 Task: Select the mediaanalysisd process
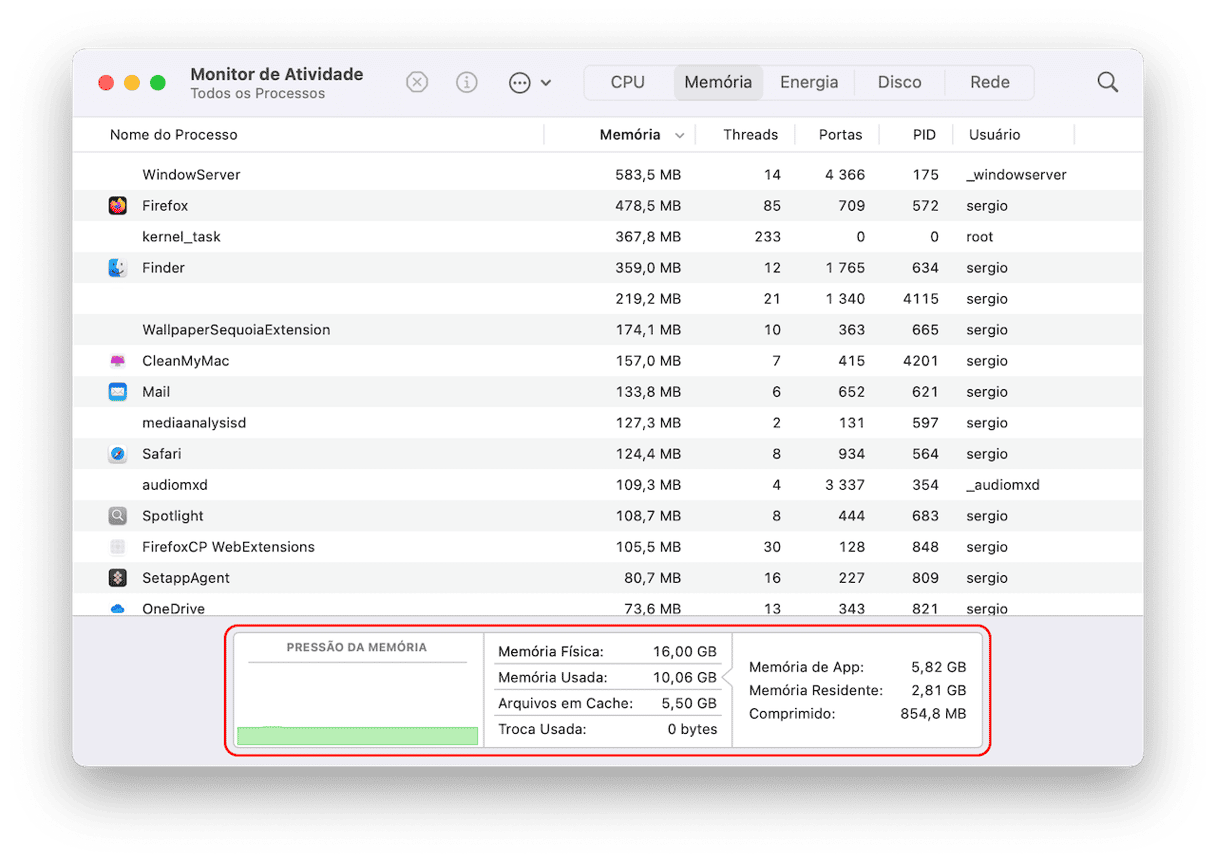(x=194, y=423)
